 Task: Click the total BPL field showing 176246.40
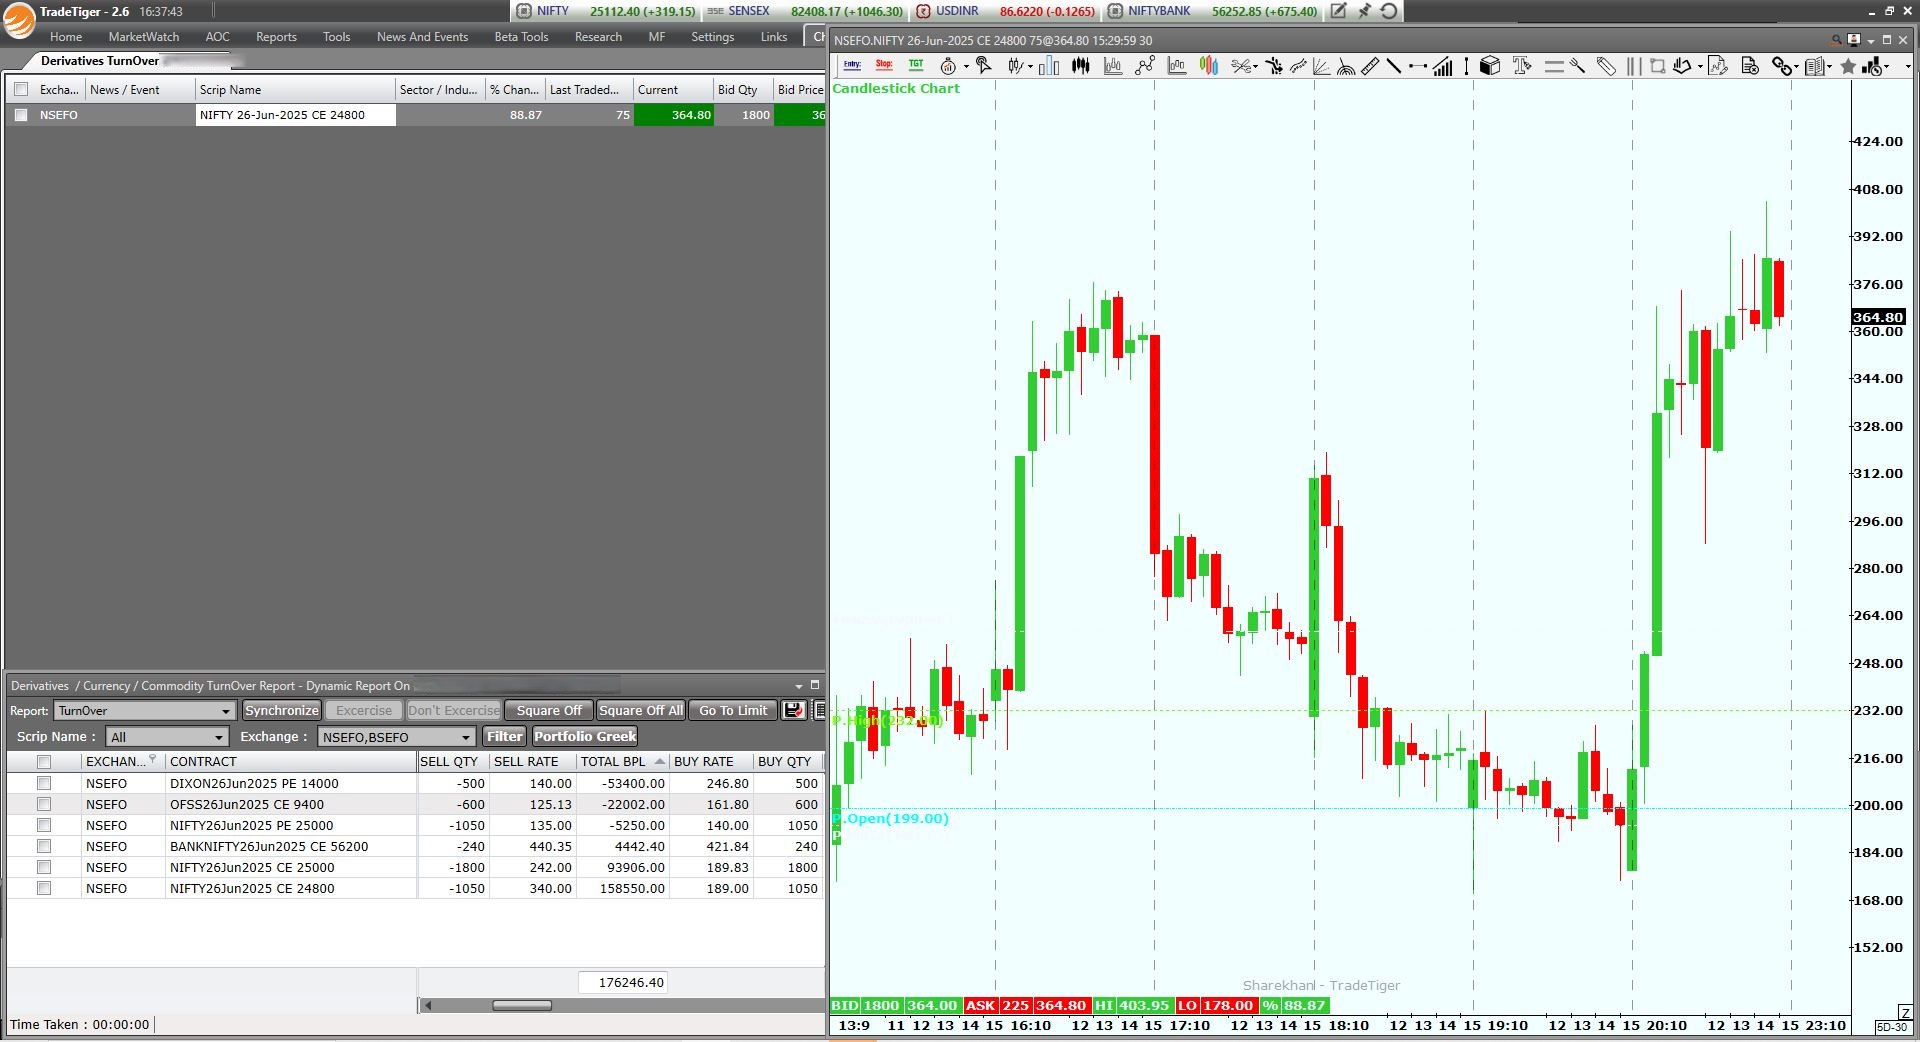pos(623,982)
